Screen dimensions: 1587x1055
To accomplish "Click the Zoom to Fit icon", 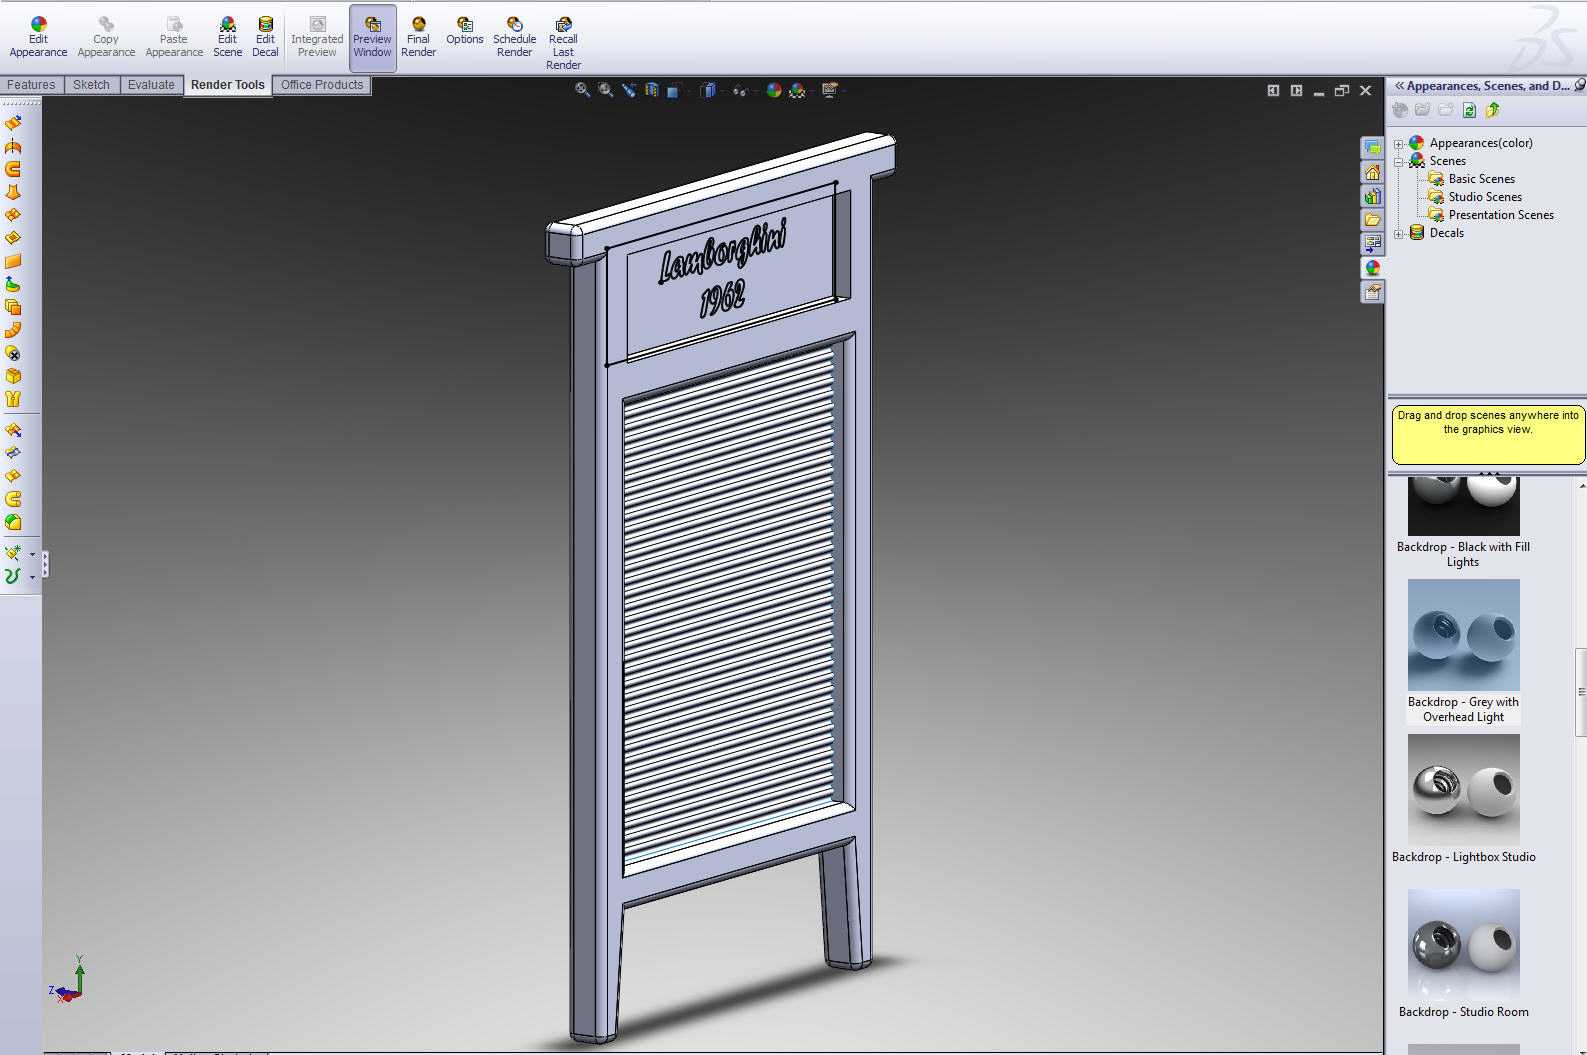I will pyautogui.click(x=582, y=90).
